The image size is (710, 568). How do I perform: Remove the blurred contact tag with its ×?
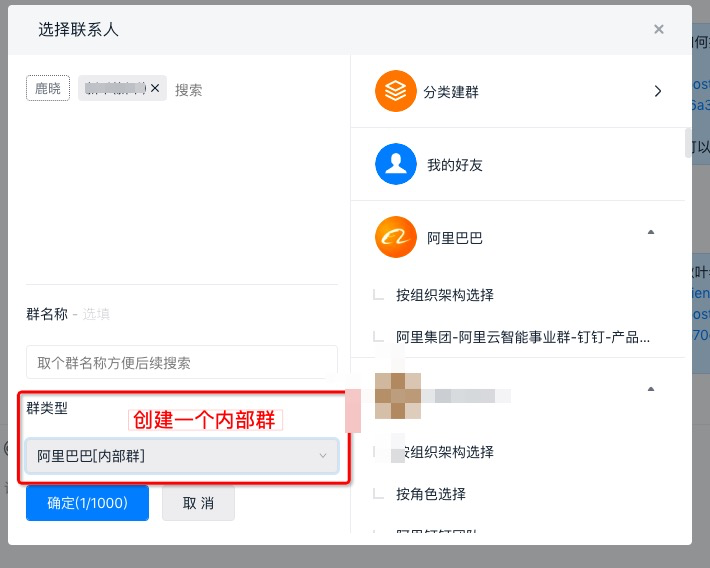[x=155, y=89]
